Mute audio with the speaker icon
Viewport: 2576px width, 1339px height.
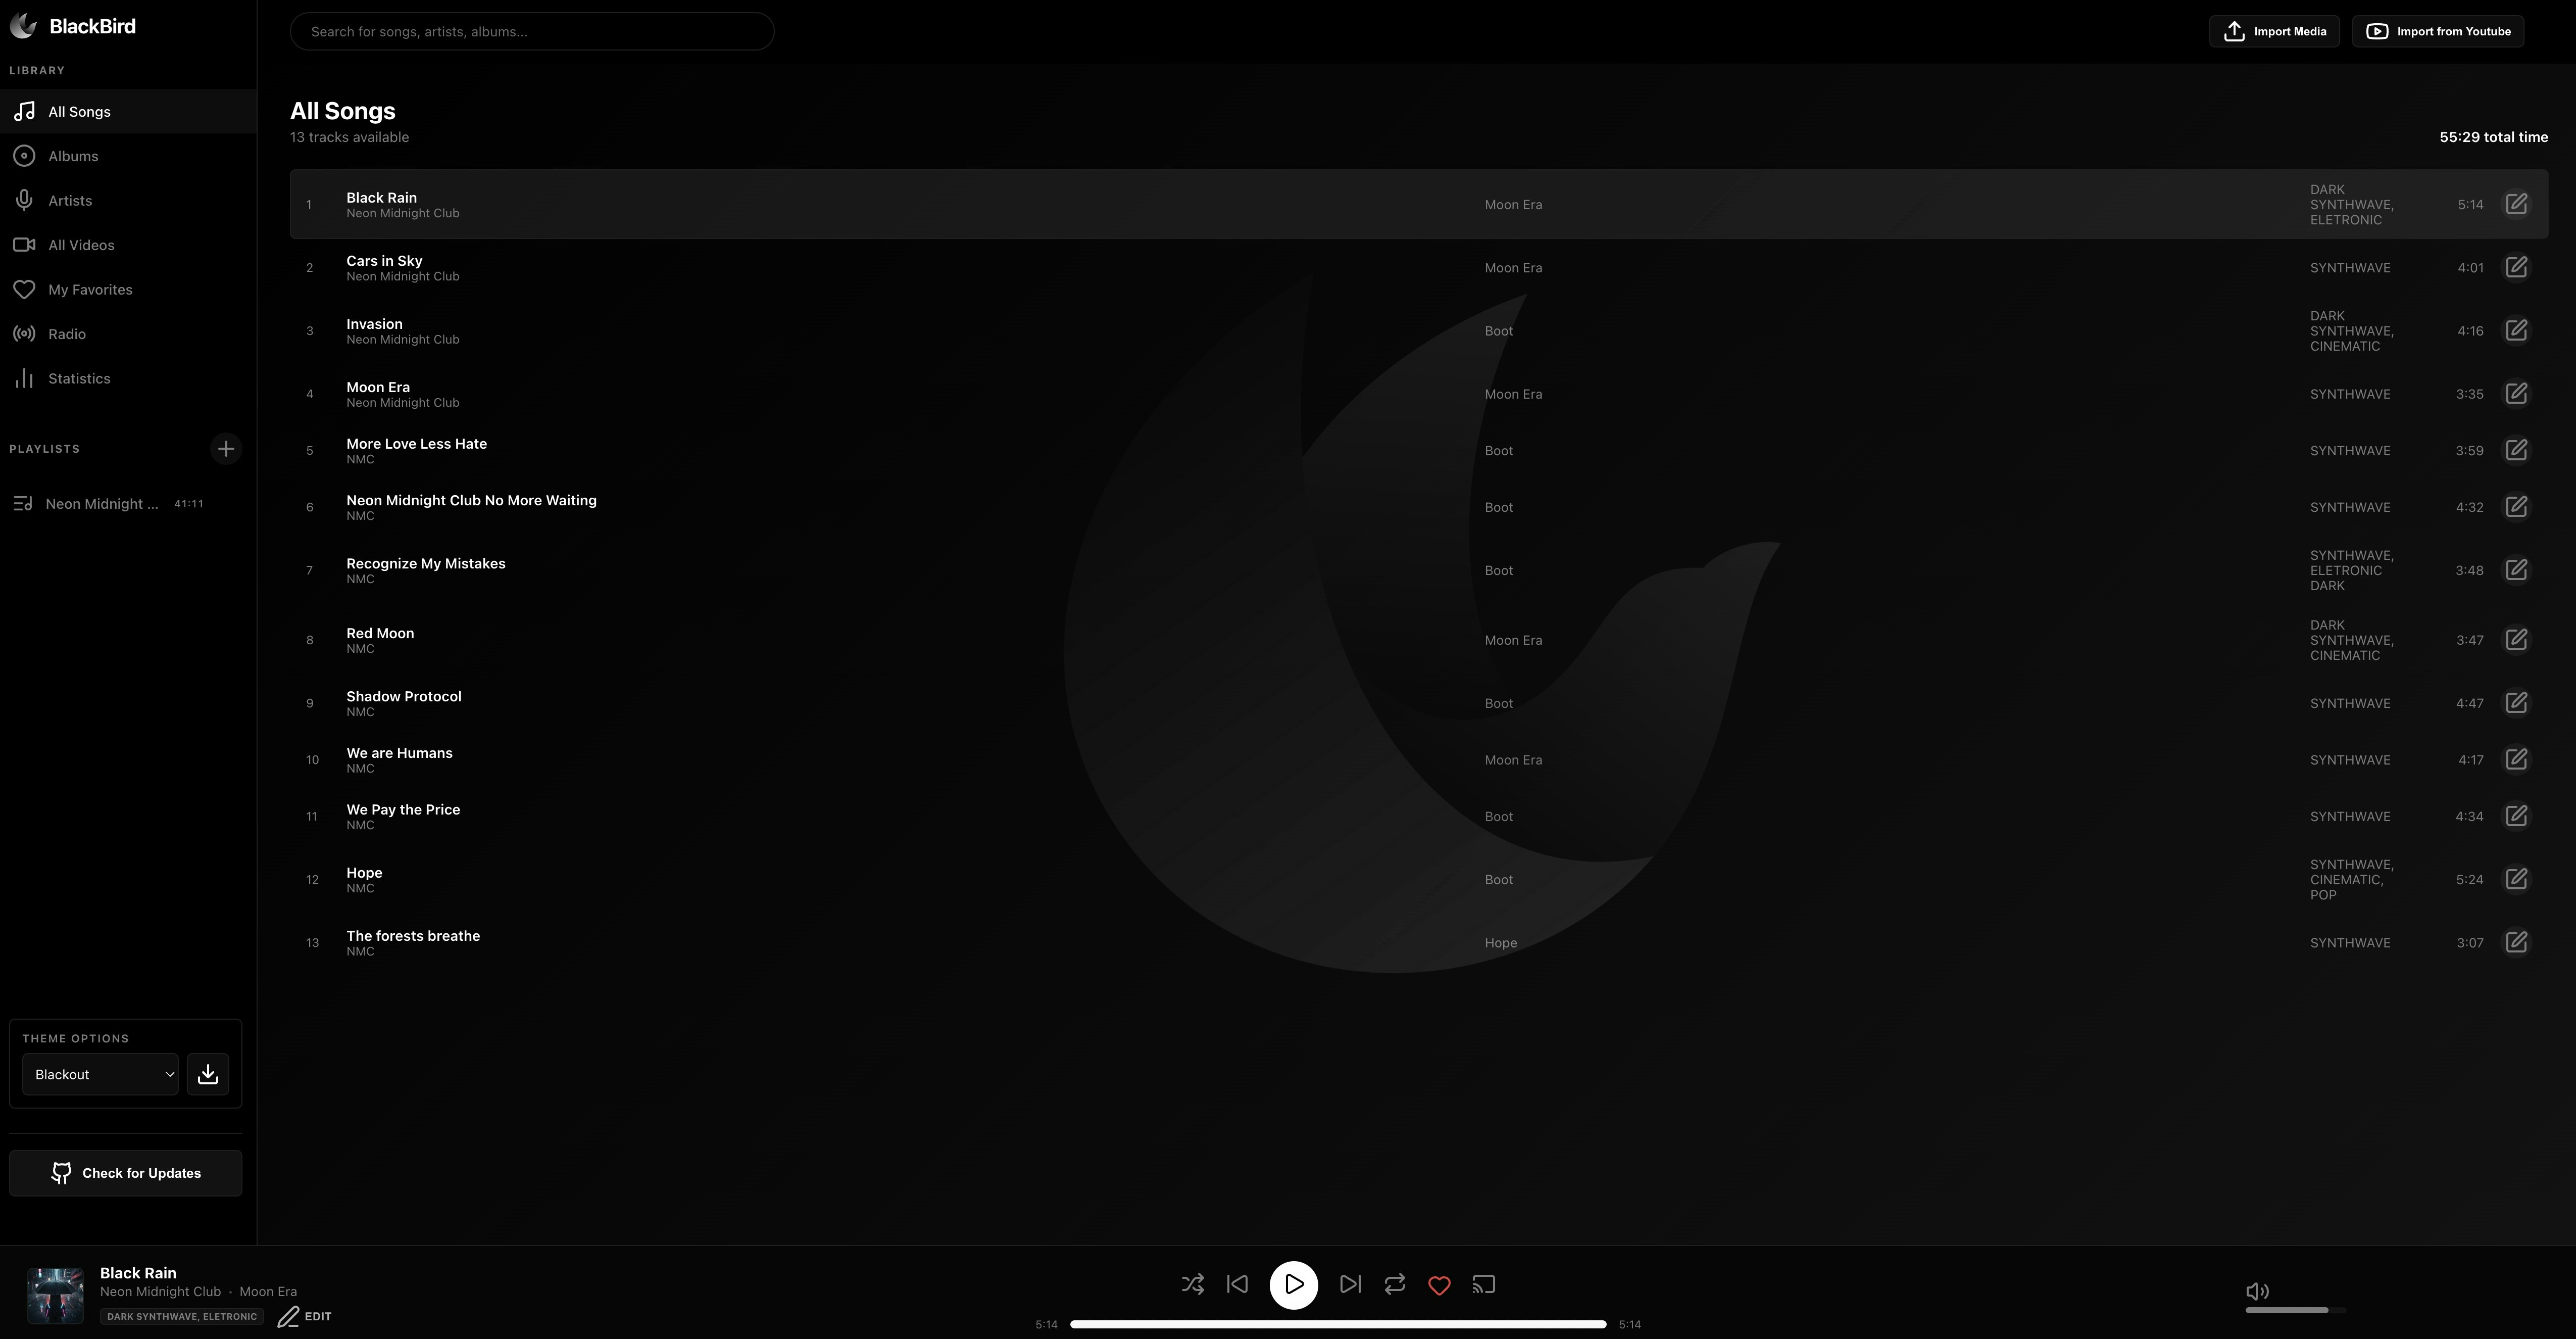click(x=2256, y=1291)
